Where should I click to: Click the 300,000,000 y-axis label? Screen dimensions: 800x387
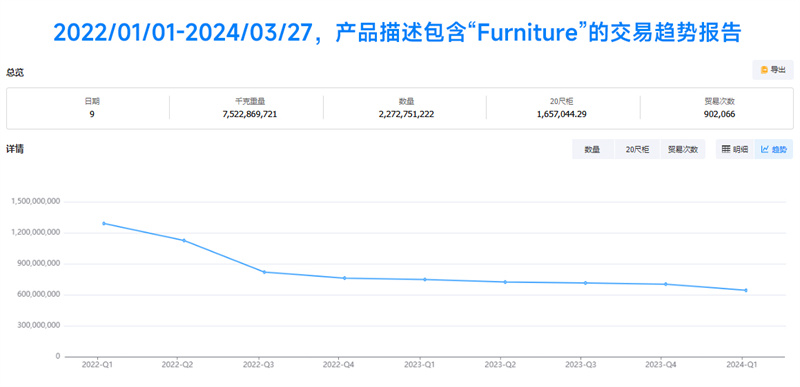[39, 325]
